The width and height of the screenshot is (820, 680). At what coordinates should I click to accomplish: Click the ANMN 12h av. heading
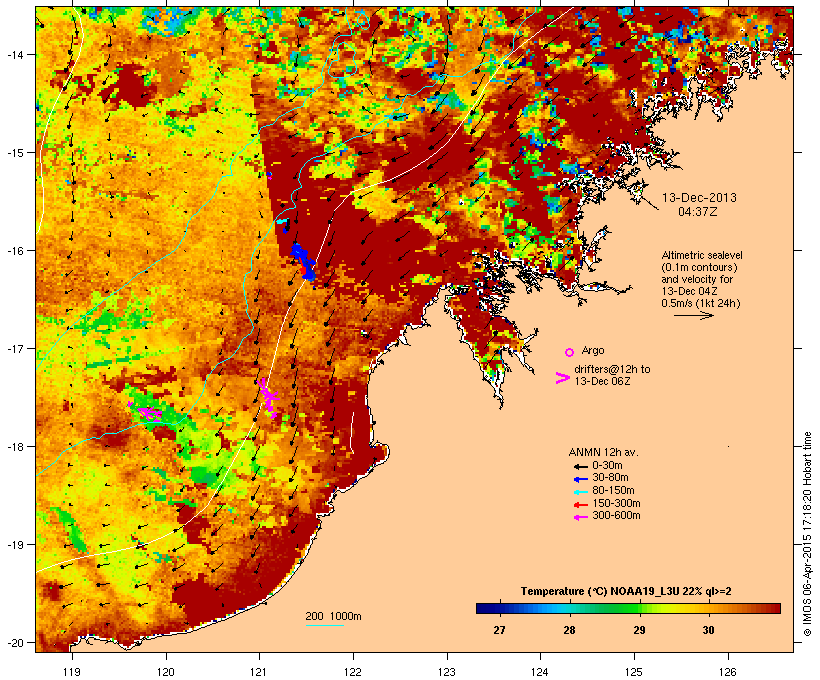tap(603, 452)
